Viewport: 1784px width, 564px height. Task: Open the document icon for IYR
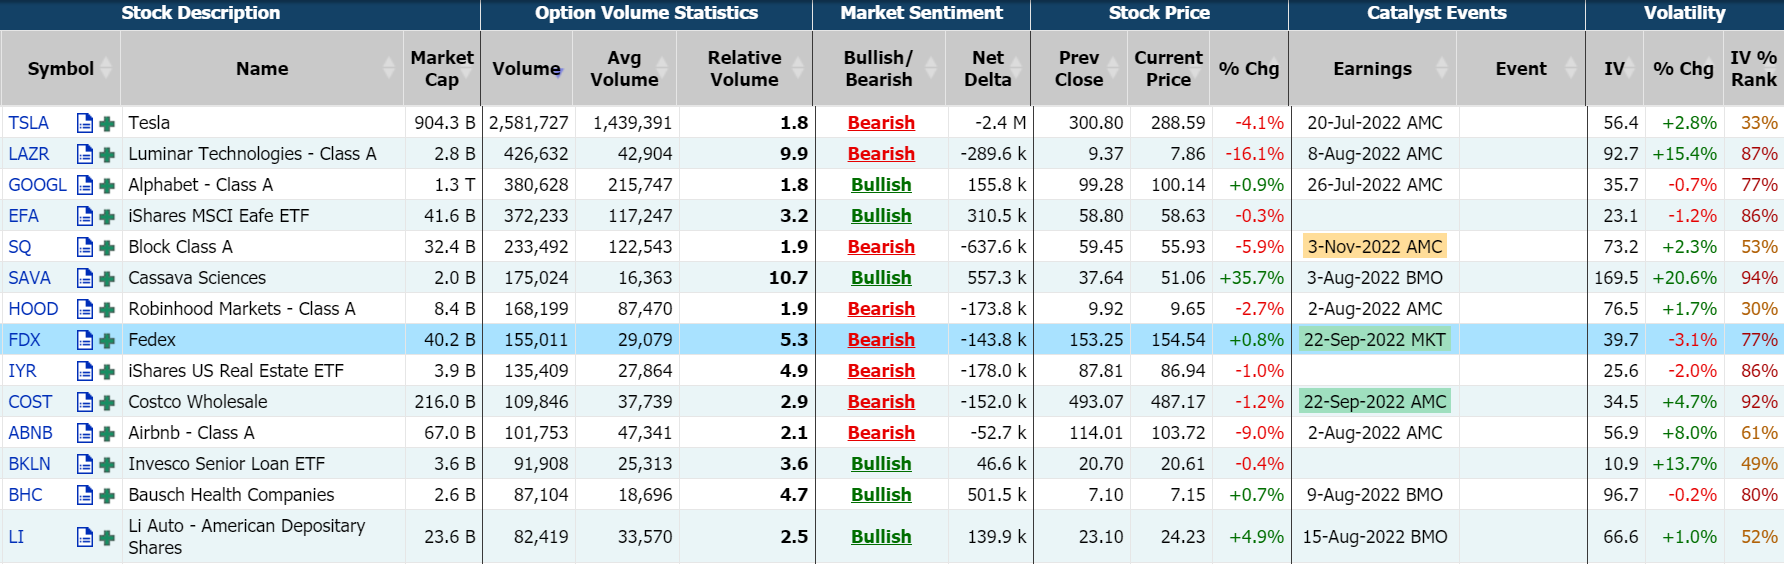pos(85,371)
